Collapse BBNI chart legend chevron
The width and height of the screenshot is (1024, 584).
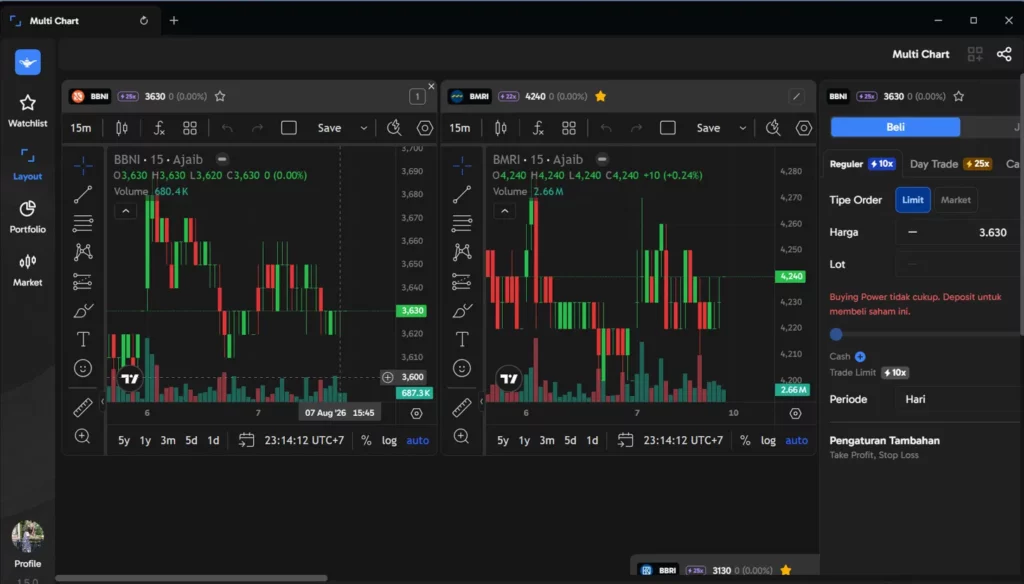[x=125, y=211]
